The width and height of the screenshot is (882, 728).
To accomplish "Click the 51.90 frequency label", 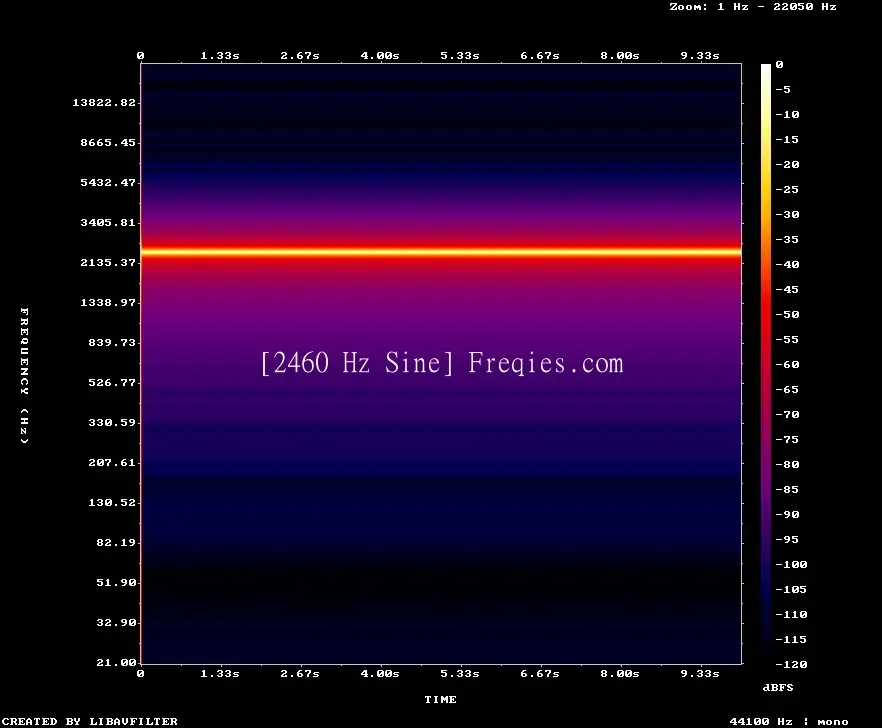I will coord(116,582).
